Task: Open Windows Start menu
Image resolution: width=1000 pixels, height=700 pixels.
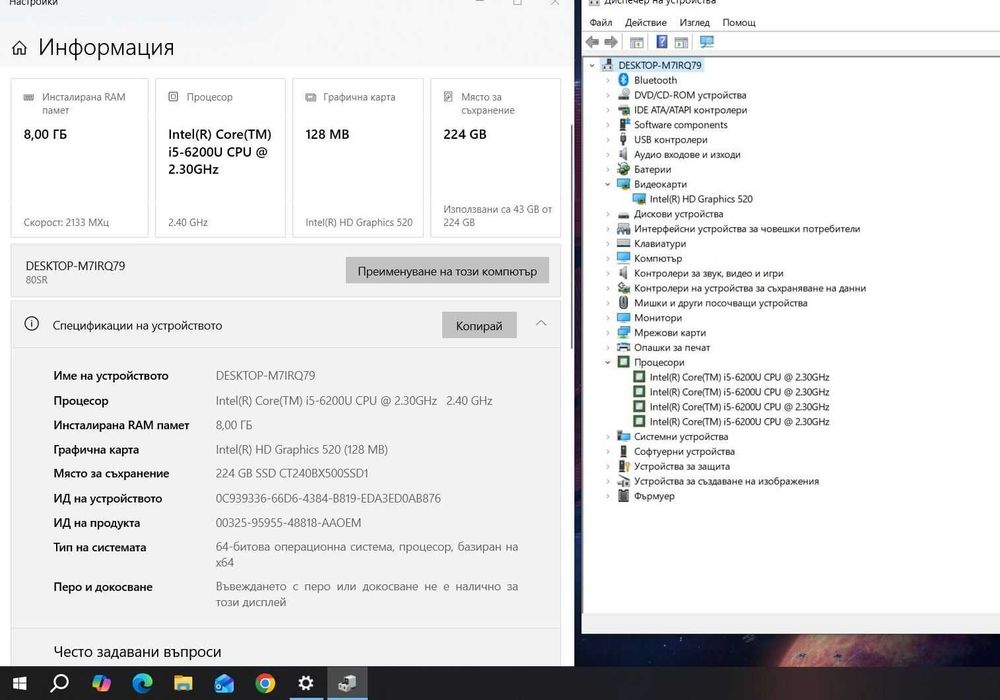Action: tap(20, 683)
